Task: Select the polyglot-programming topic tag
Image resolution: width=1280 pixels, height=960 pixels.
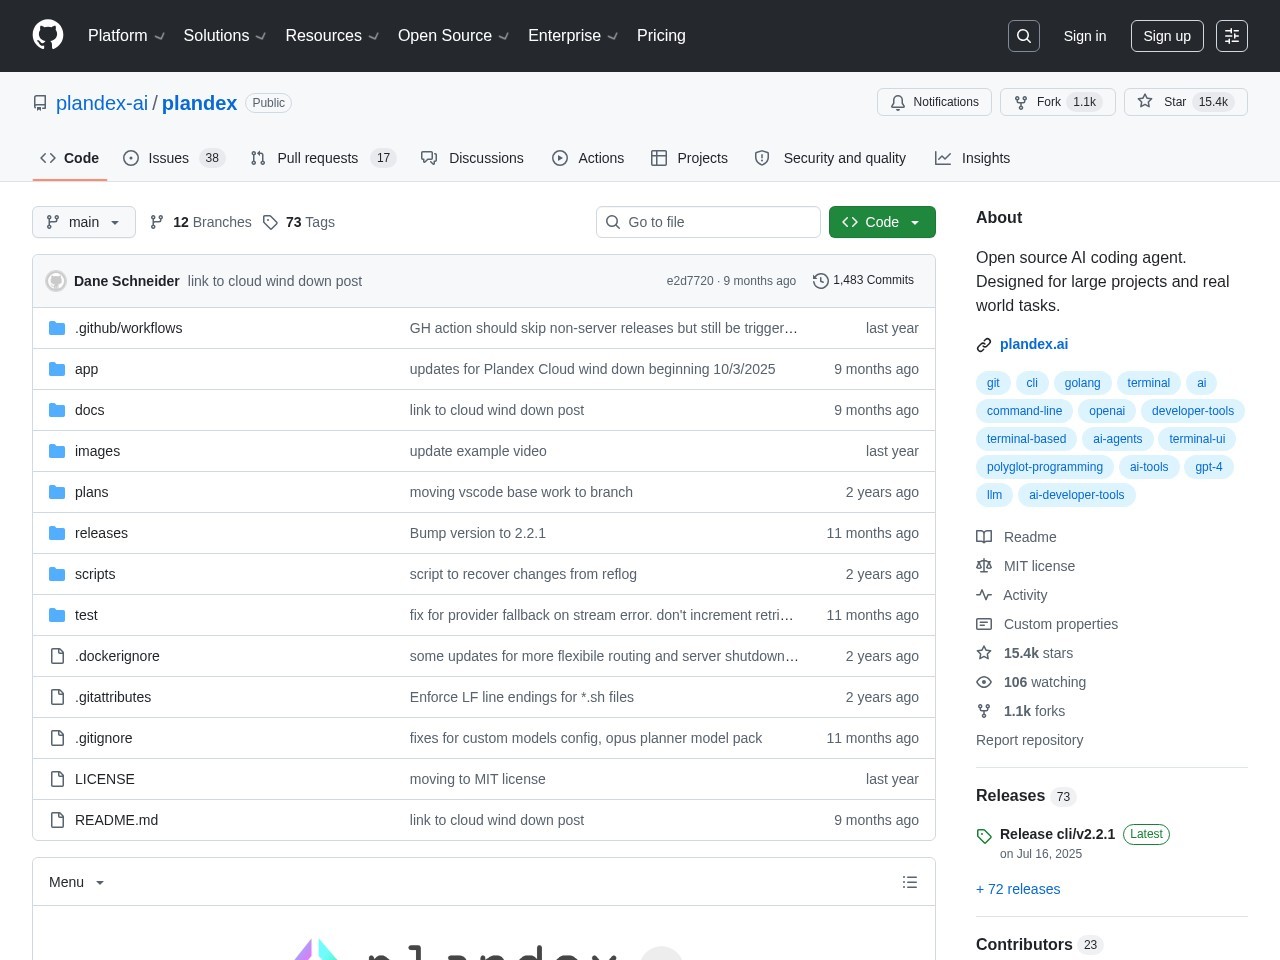Action: point(1045,467)
